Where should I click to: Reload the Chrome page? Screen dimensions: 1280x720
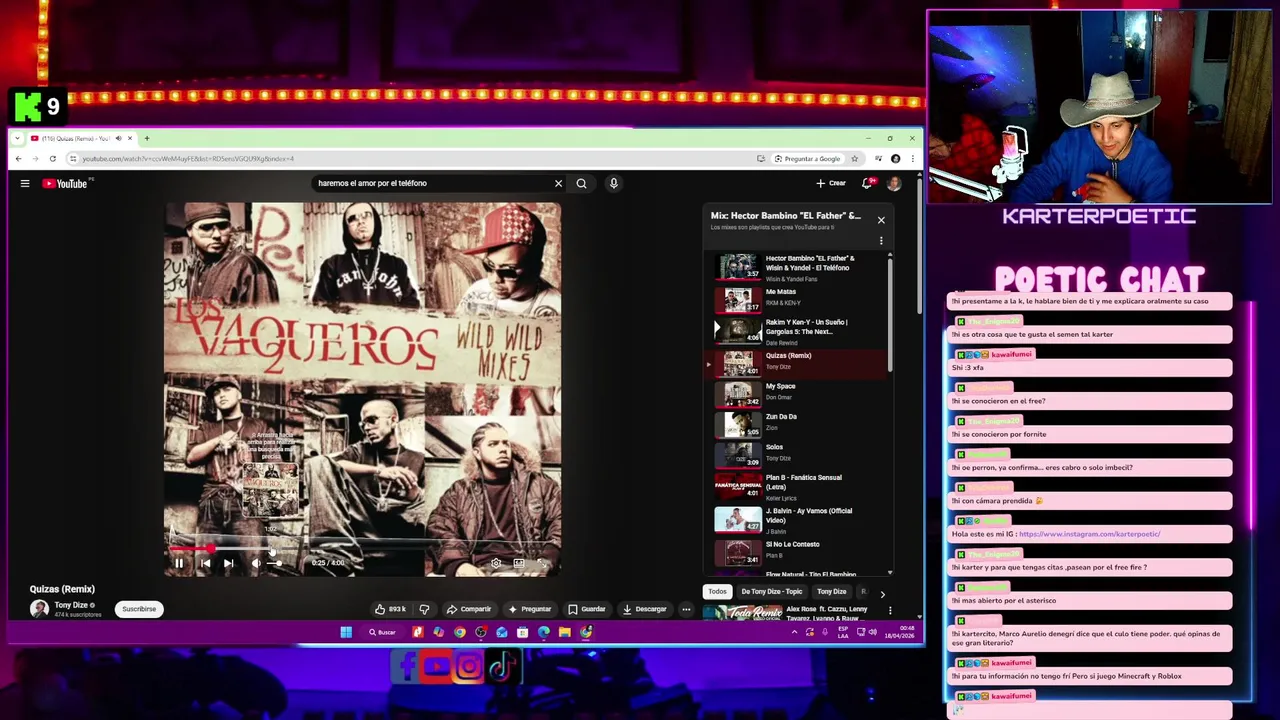(x=53, y=159)
